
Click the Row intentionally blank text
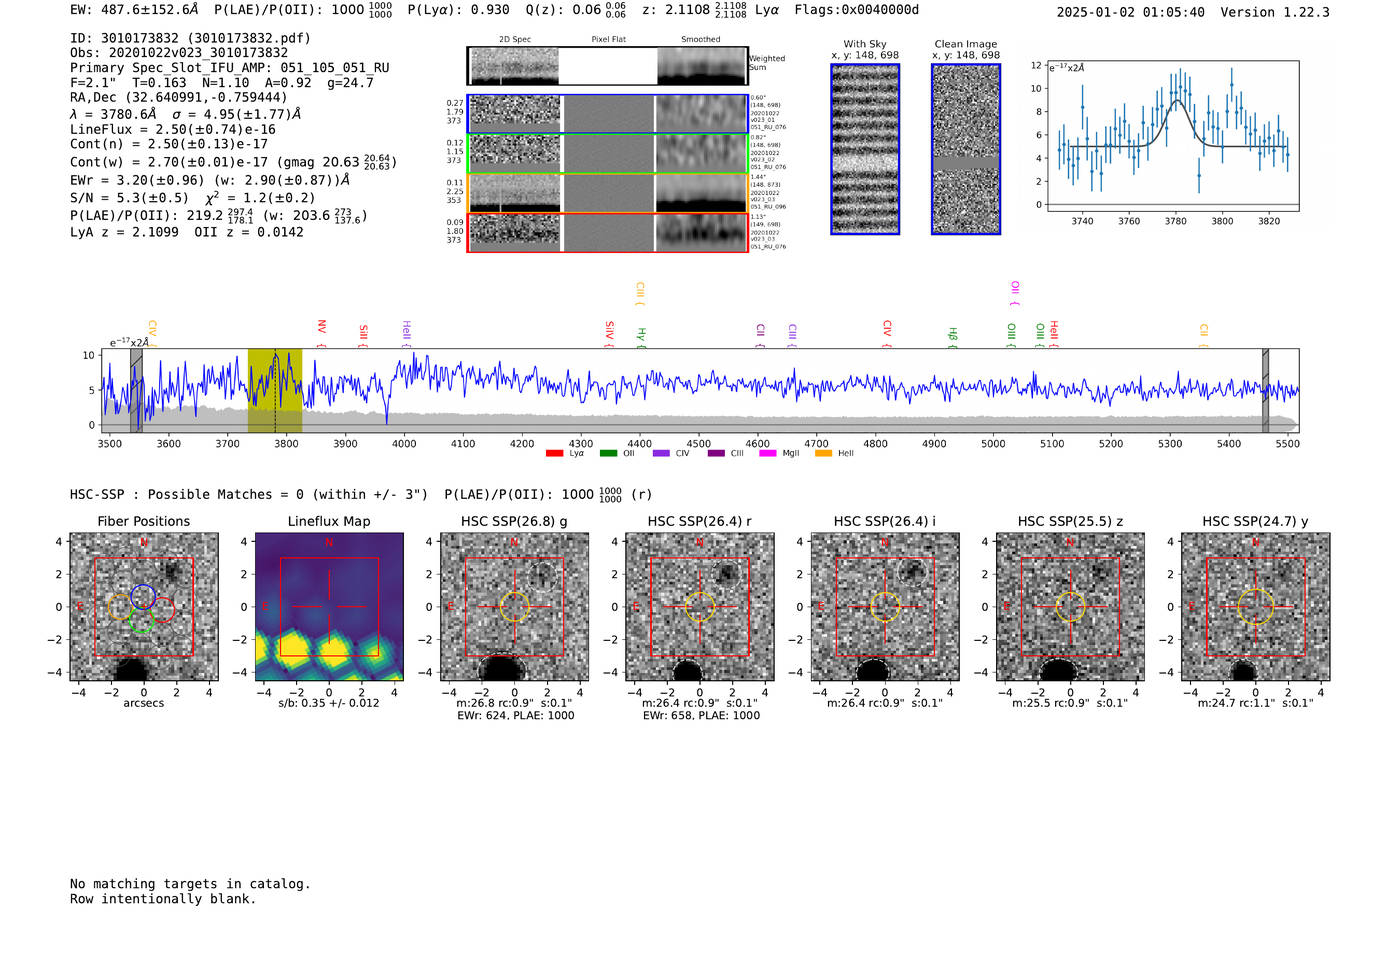click(163, 899)
